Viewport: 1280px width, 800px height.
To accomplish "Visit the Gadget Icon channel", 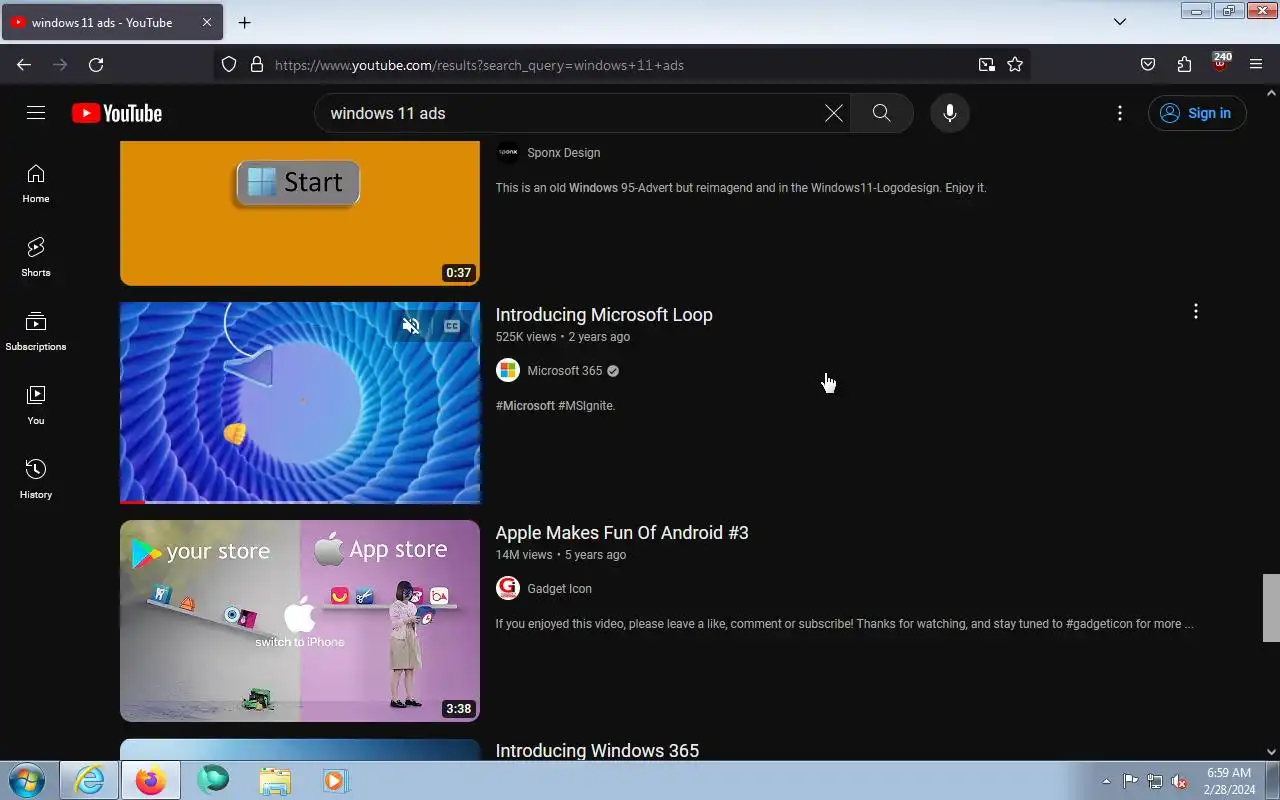I will (x=559, y=589).
